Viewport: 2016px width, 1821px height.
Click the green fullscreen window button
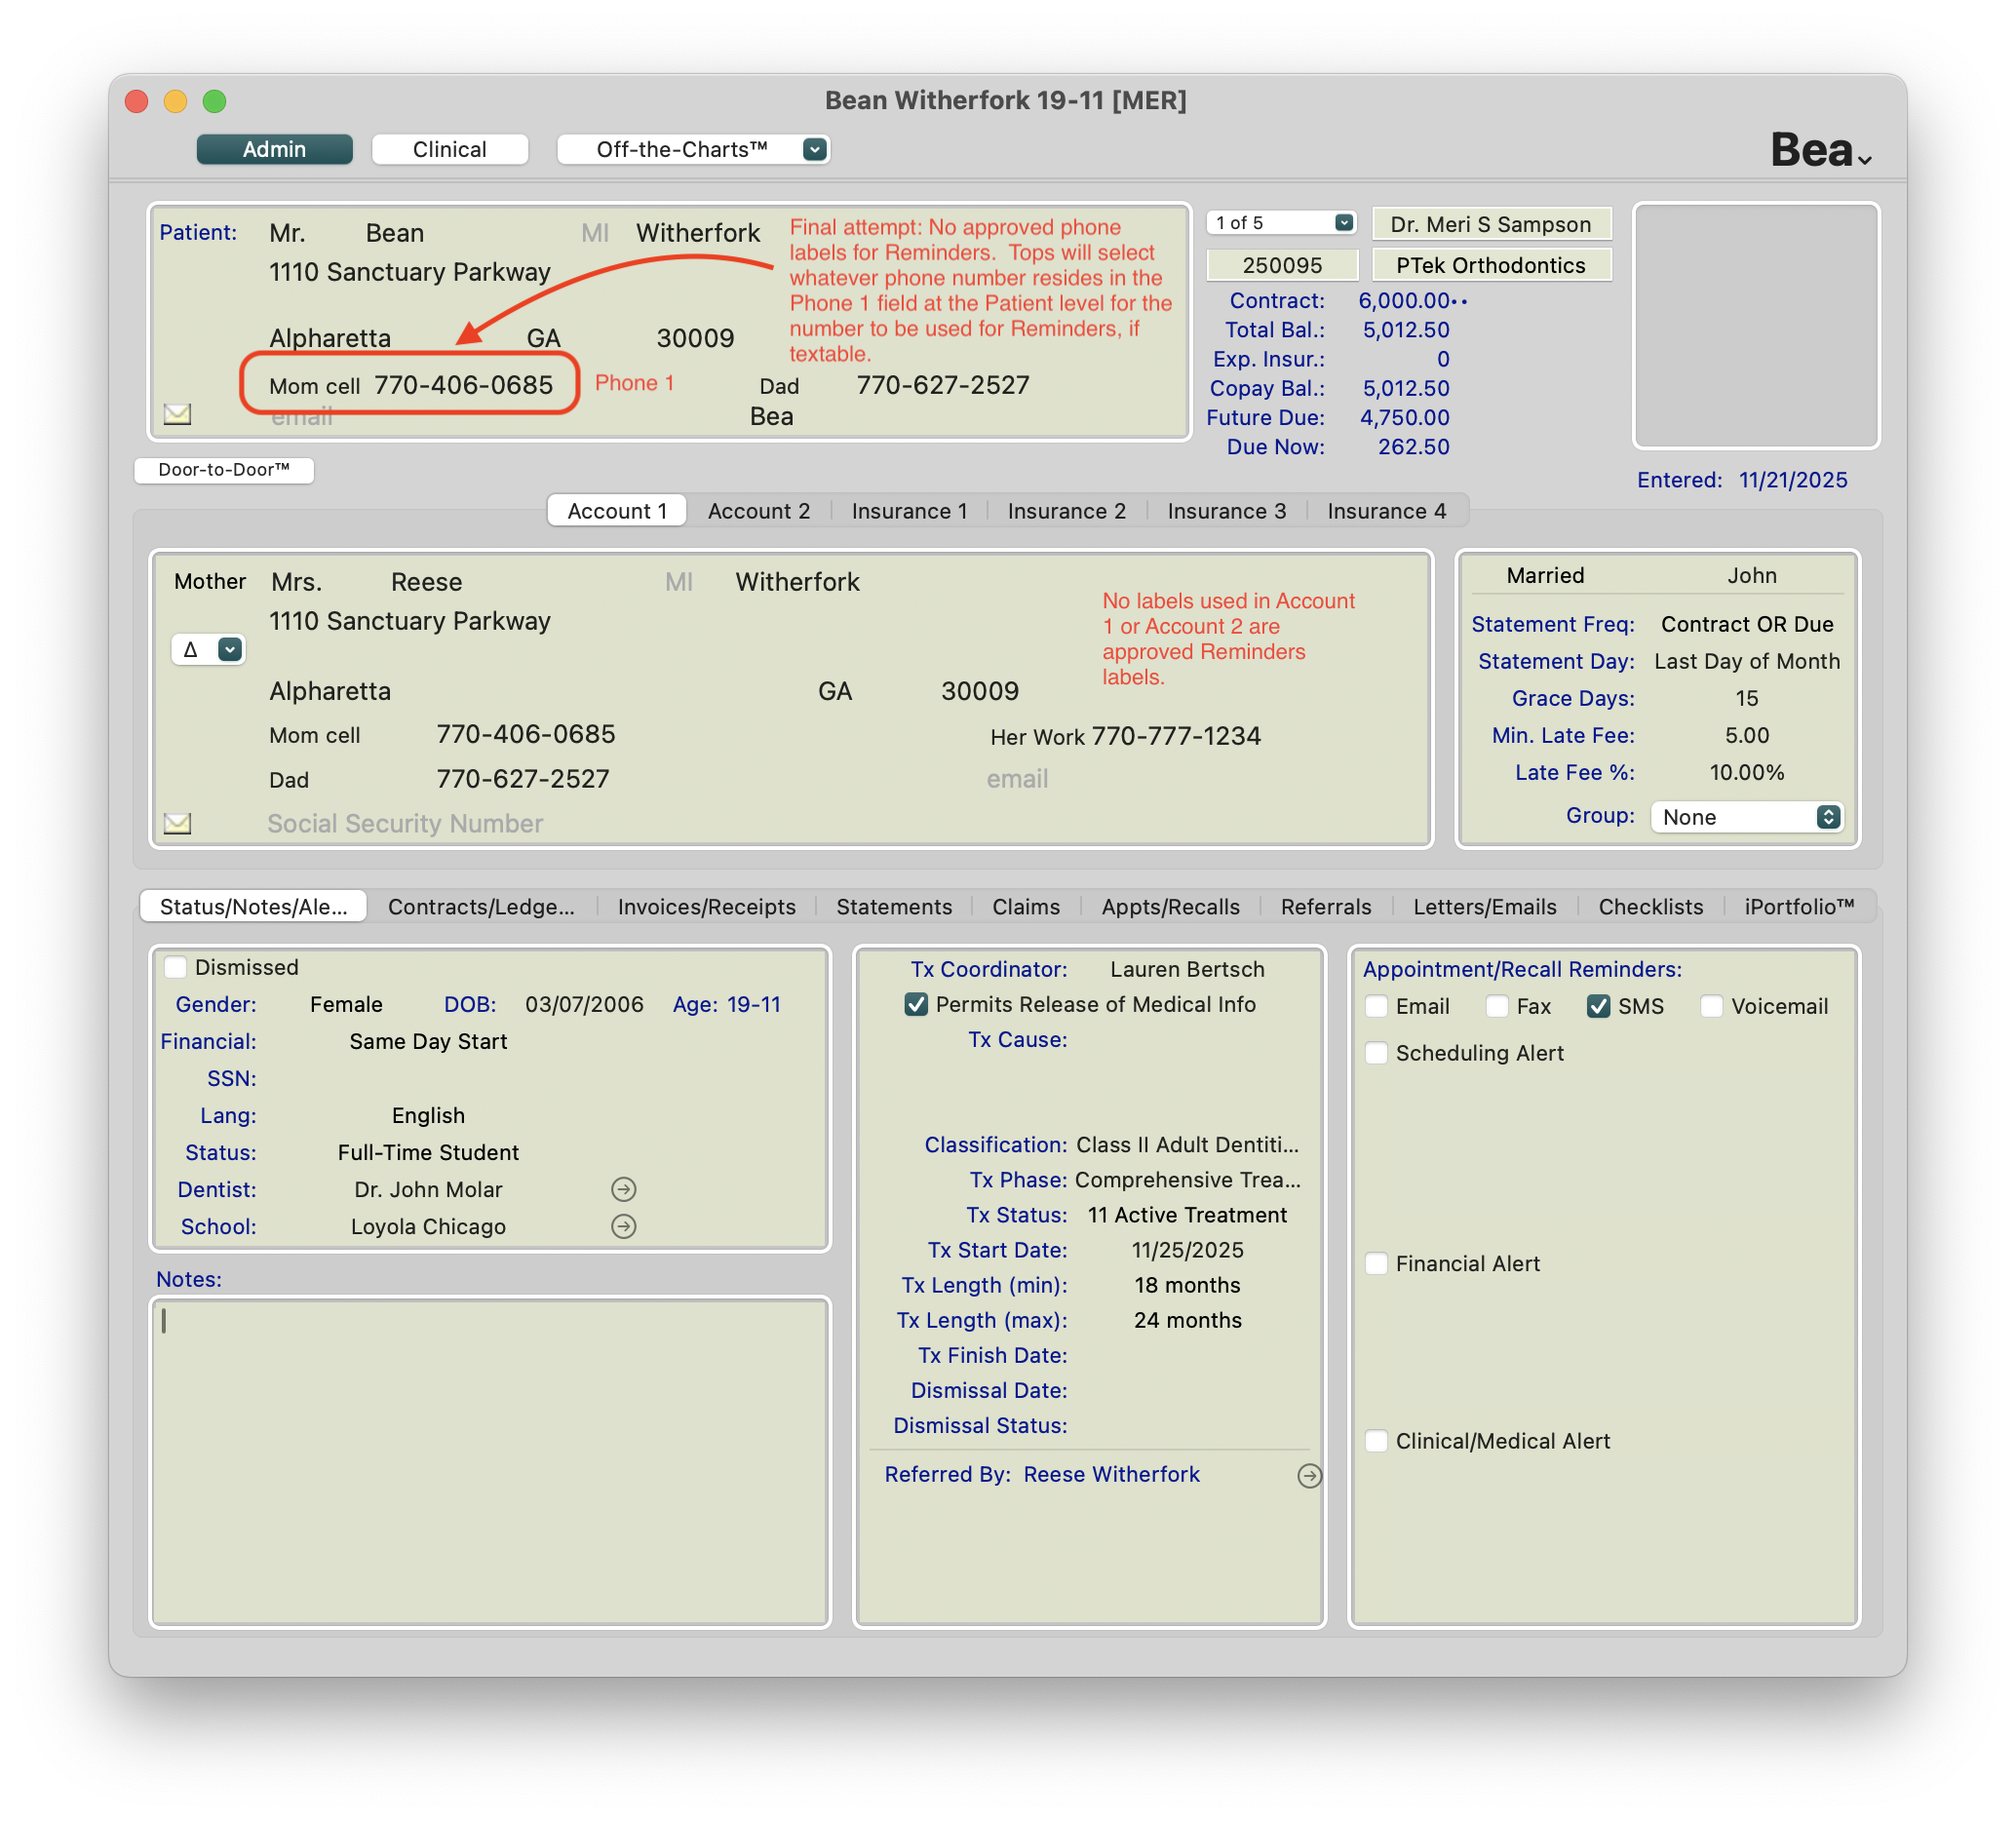[214, 101]
